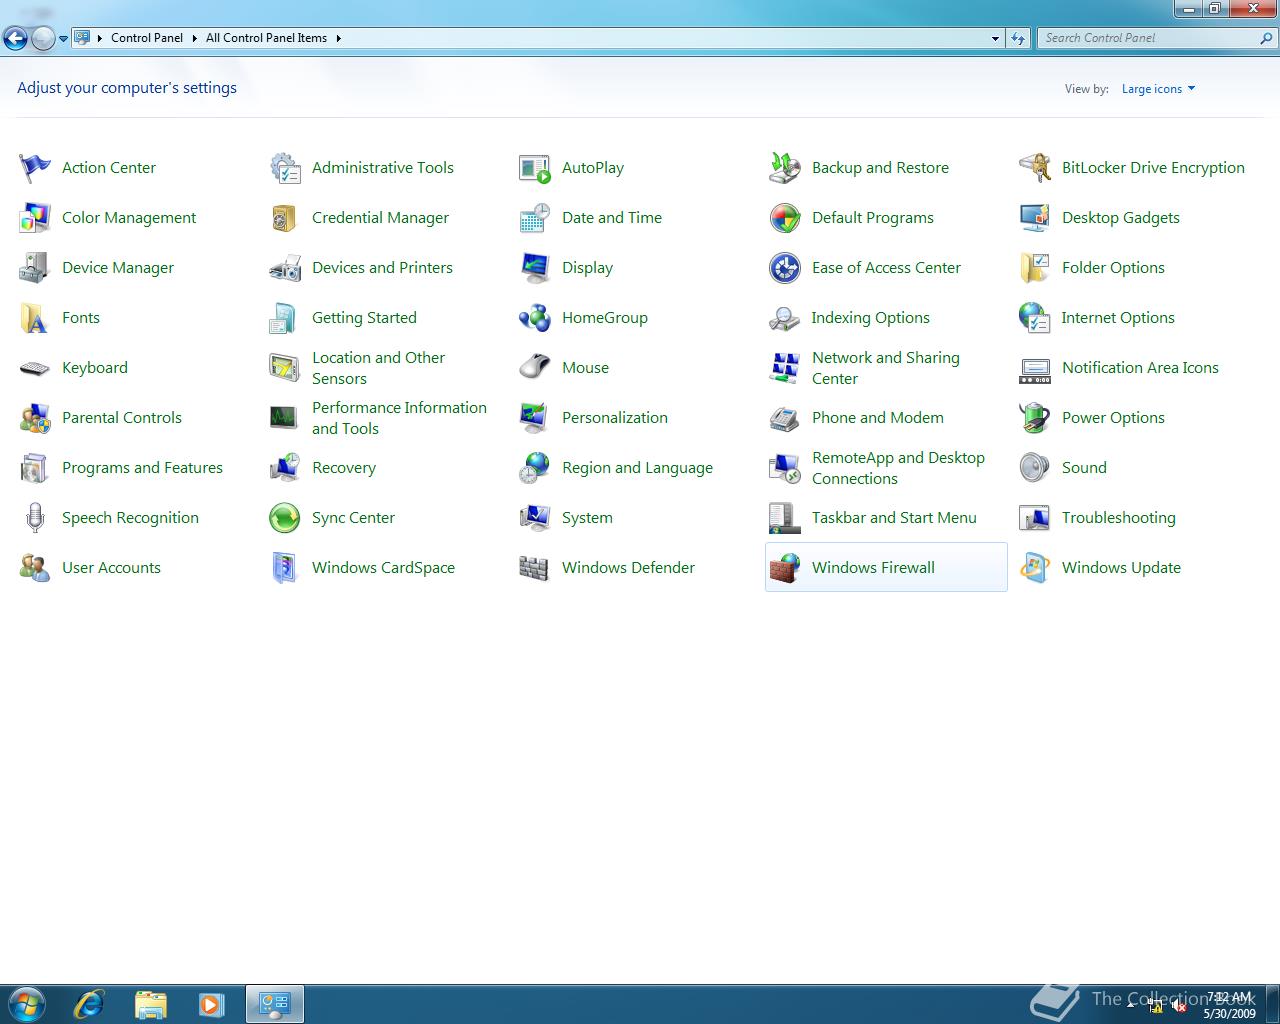Open the Windows Update icon
Screen dimensions: 1280x1024
point(1035,568)
